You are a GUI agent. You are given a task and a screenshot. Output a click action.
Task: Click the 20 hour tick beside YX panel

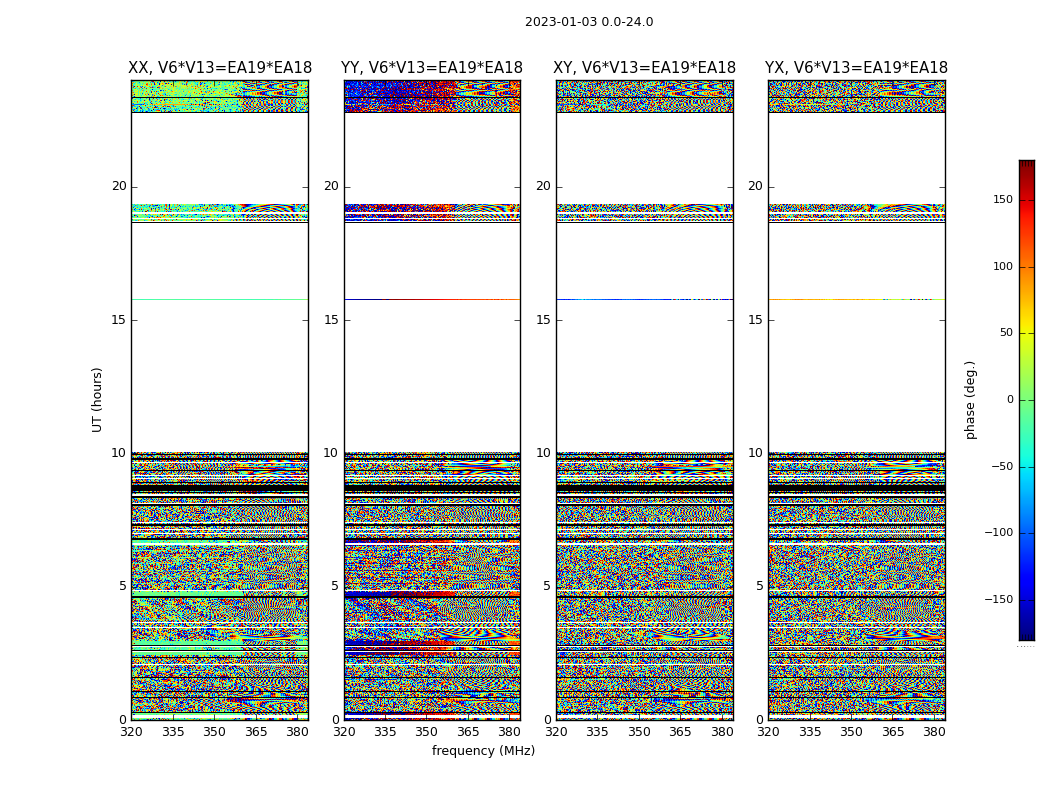click(x=755, y=186)
